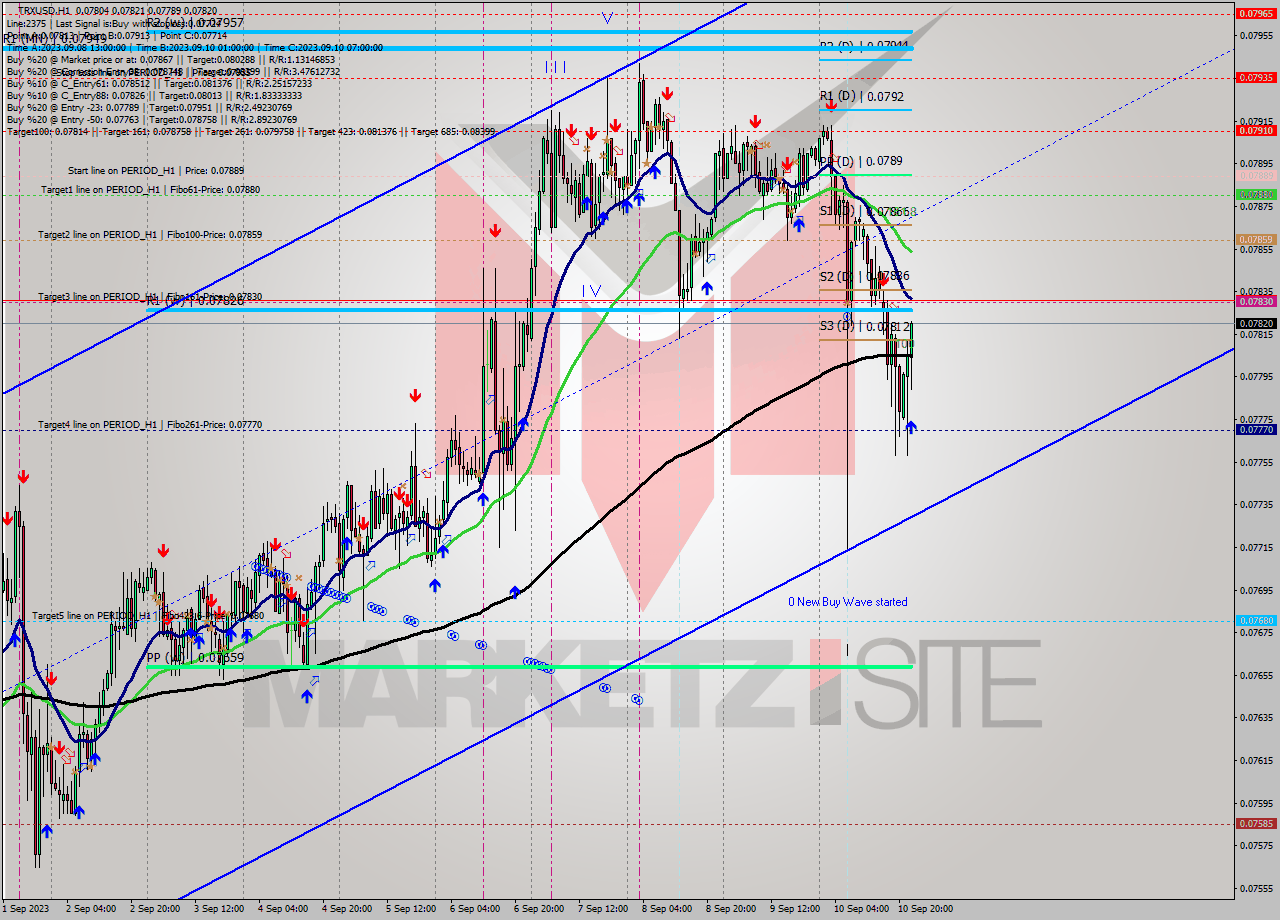The height and width of the screenshot is (920, 1280).
Task: Click the current price tag 0.07820 on axis
Action: pyautogui.click(x=1255, y=324)
